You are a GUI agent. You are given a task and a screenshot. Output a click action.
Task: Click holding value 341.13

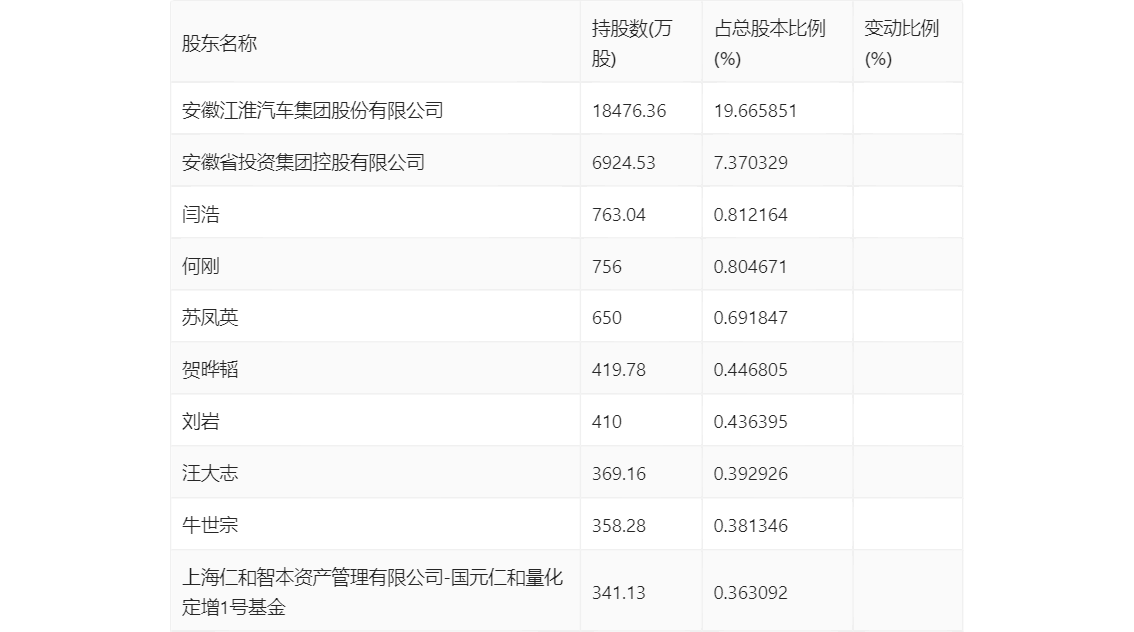619,592
